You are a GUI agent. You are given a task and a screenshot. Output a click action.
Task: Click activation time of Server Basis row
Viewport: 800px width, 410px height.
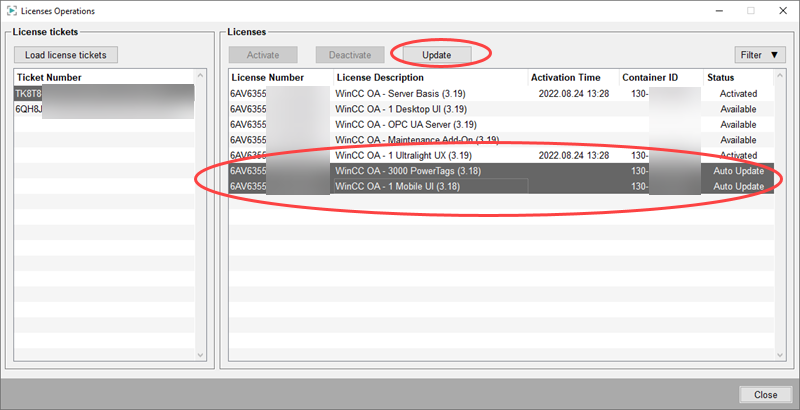(574, 94)
